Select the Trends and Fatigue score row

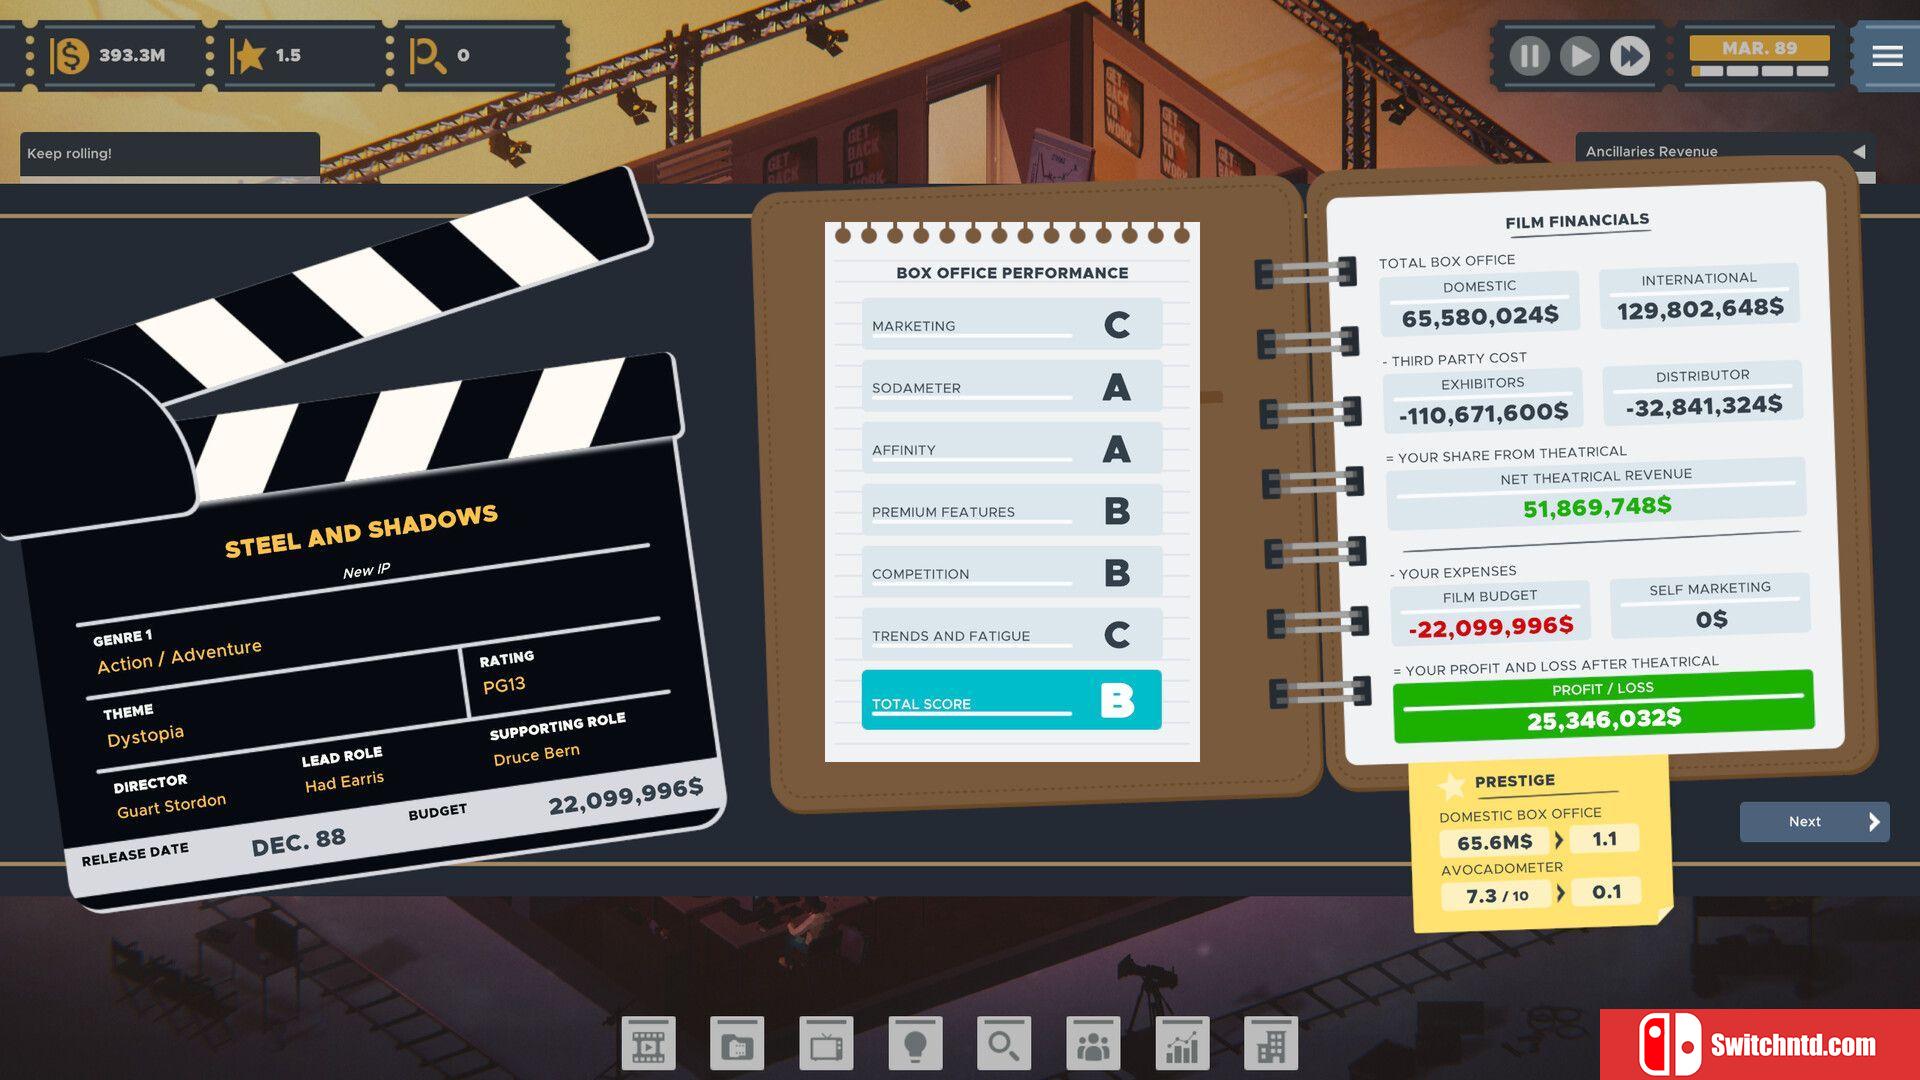click(1011, 634)
